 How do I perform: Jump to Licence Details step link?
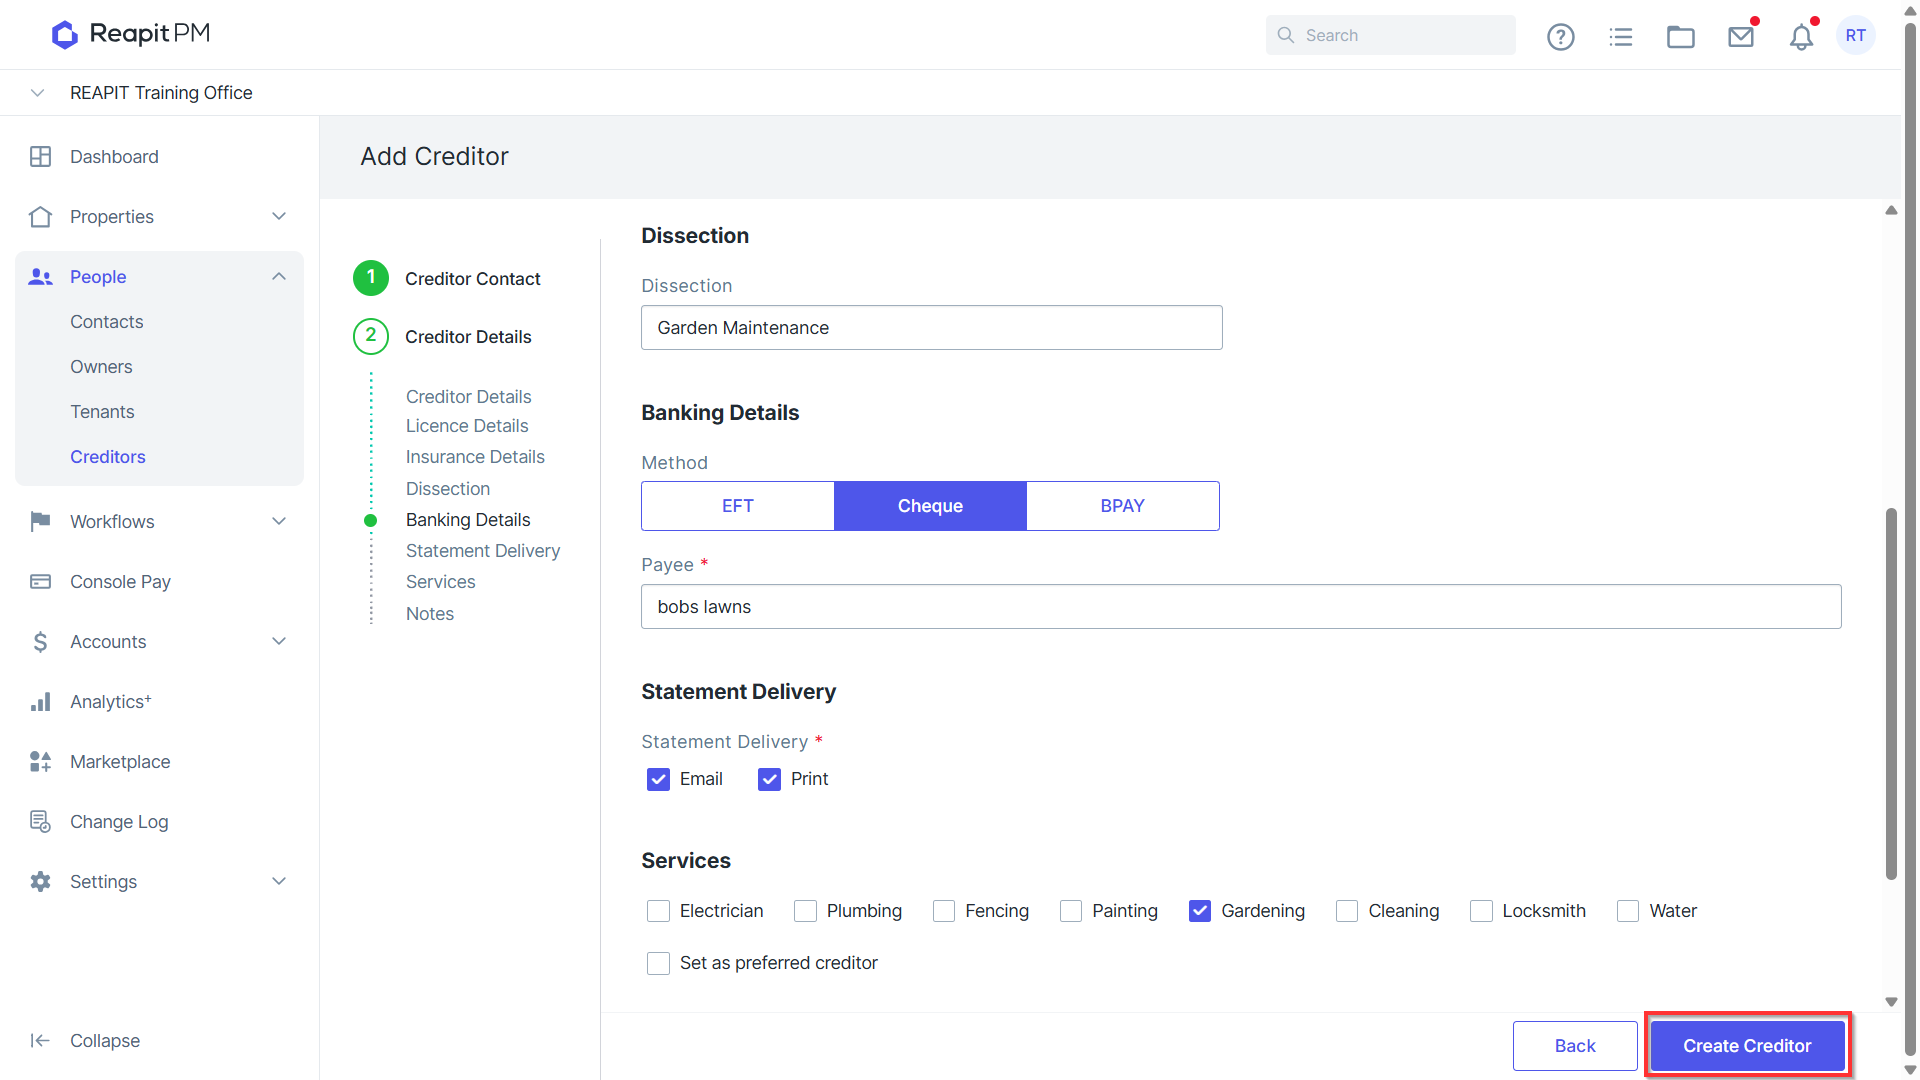click(467, 426)
